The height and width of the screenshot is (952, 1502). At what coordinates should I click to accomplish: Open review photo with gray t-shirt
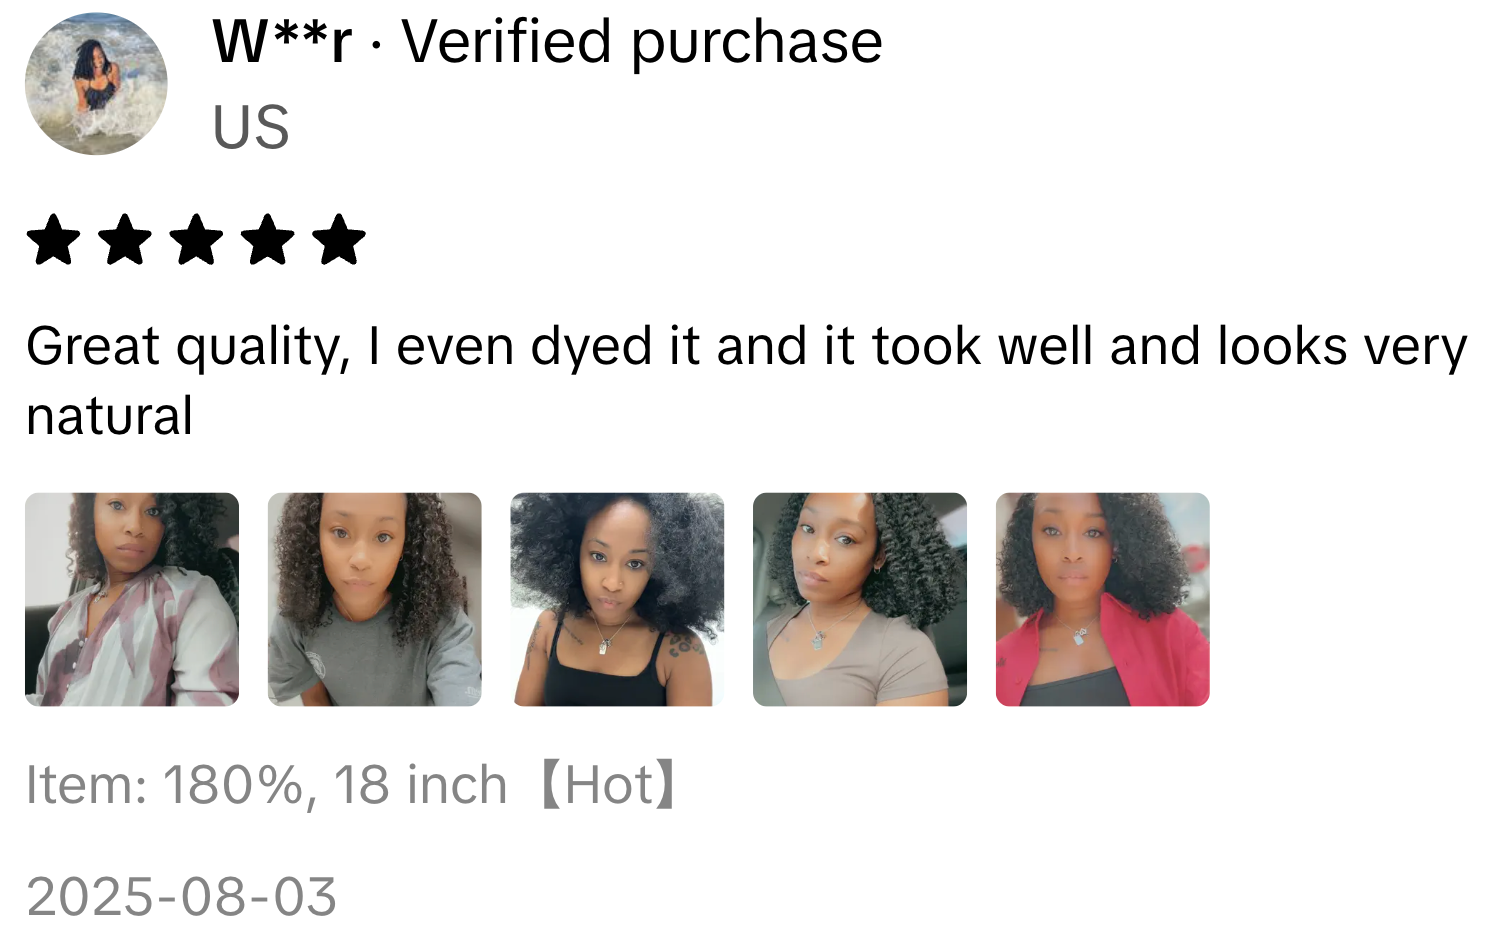click(x=375, y=599)
